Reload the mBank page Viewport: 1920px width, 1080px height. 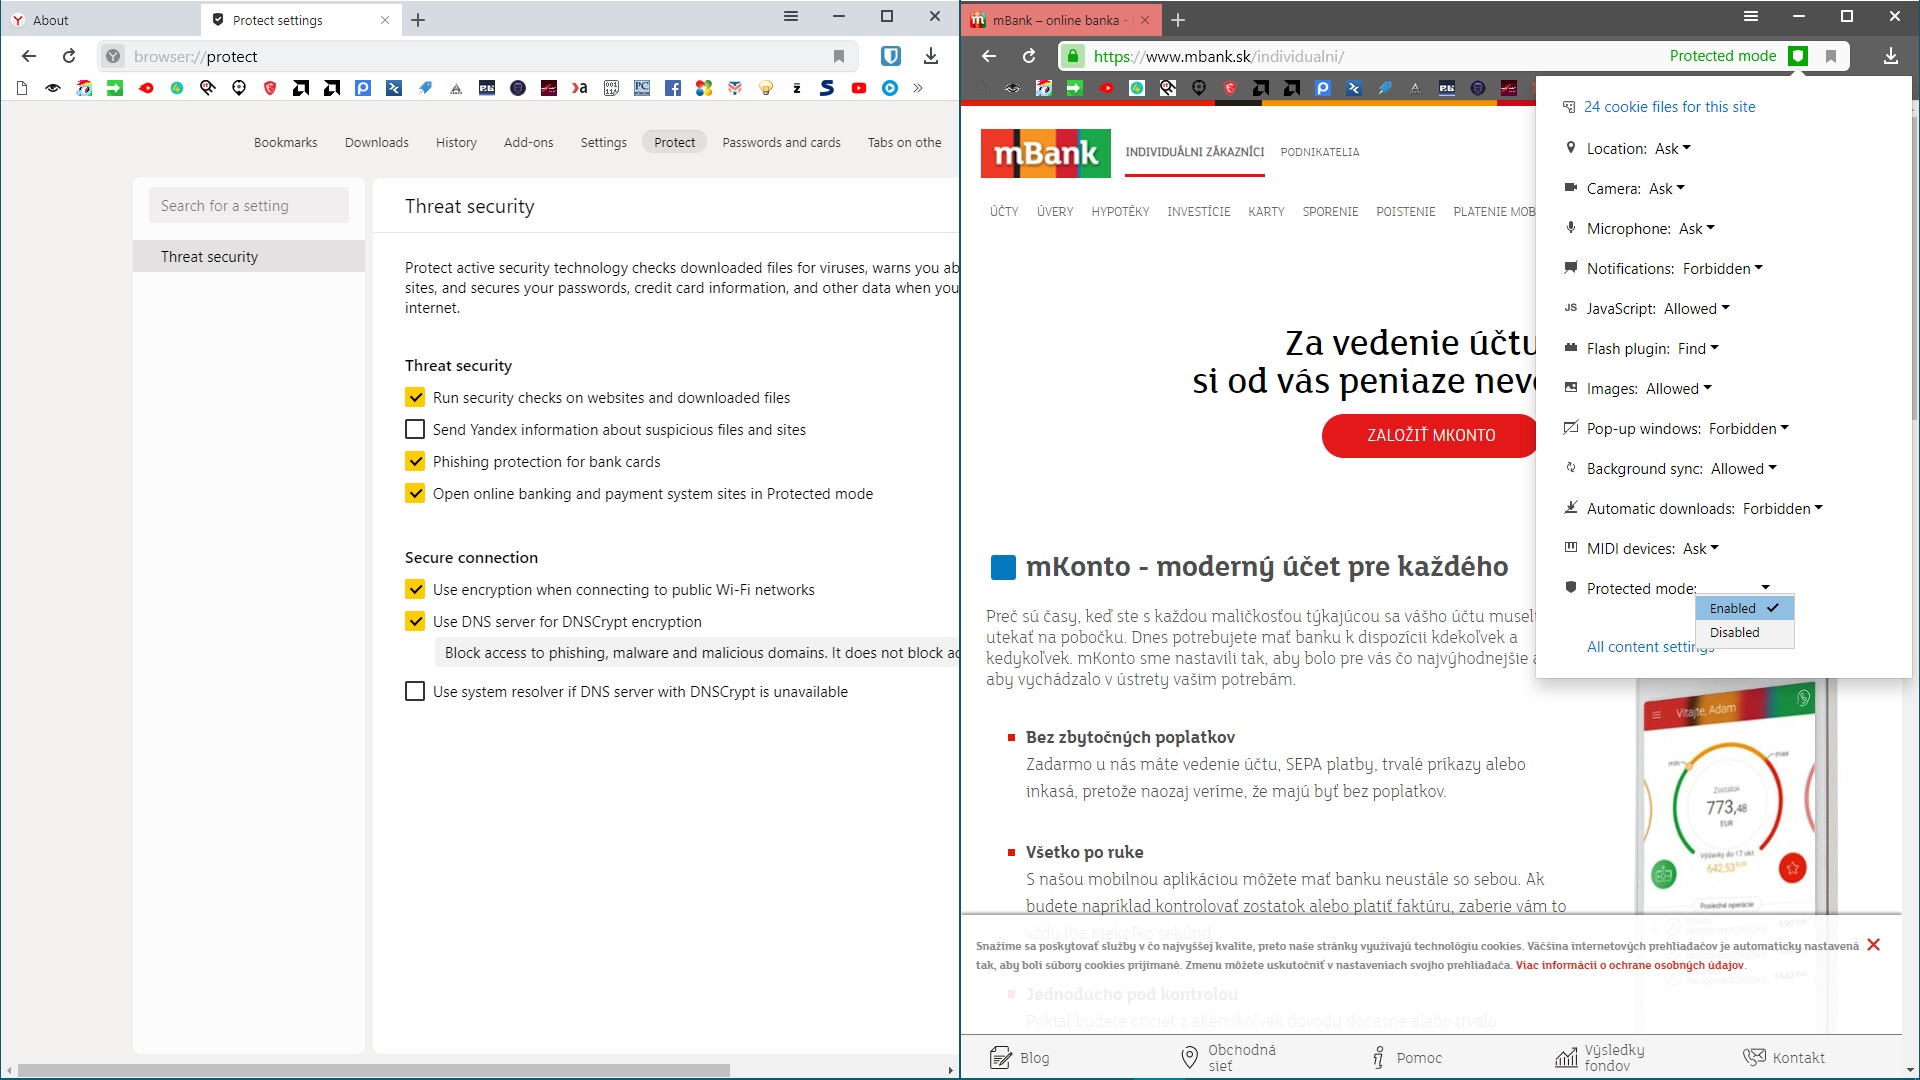(x=1029, y=56)
